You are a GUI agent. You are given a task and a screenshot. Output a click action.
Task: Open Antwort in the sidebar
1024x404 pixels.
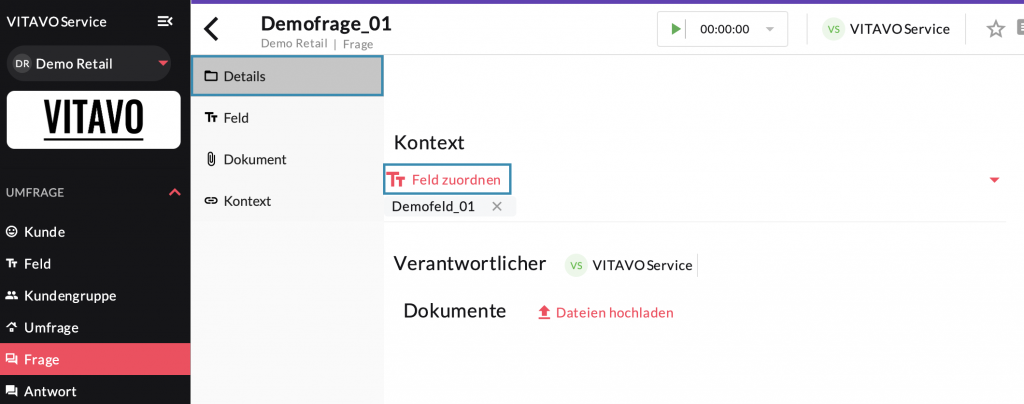[x=49, y=391]
